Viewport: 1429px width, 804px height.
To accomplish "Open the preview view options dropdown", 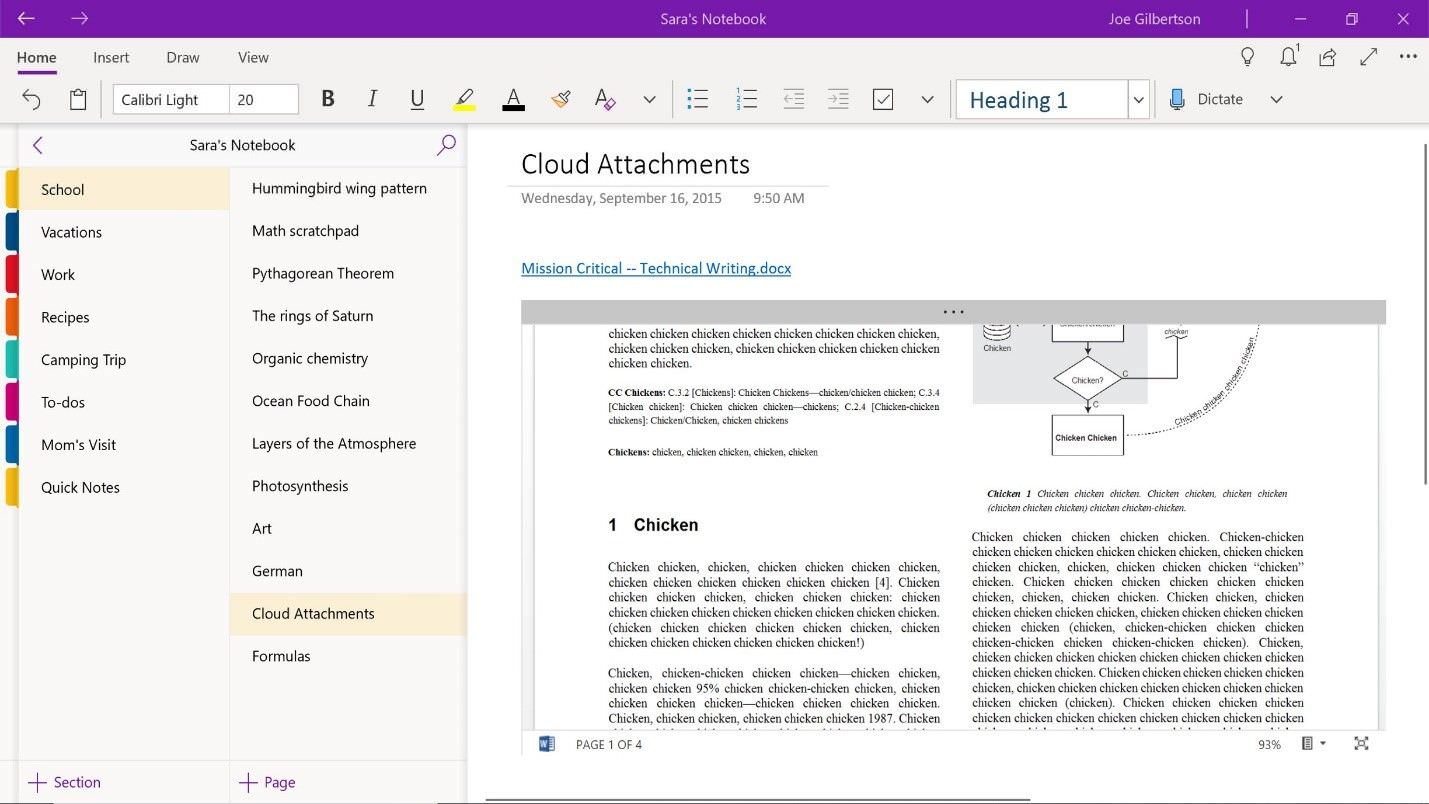I will 1313,744.
